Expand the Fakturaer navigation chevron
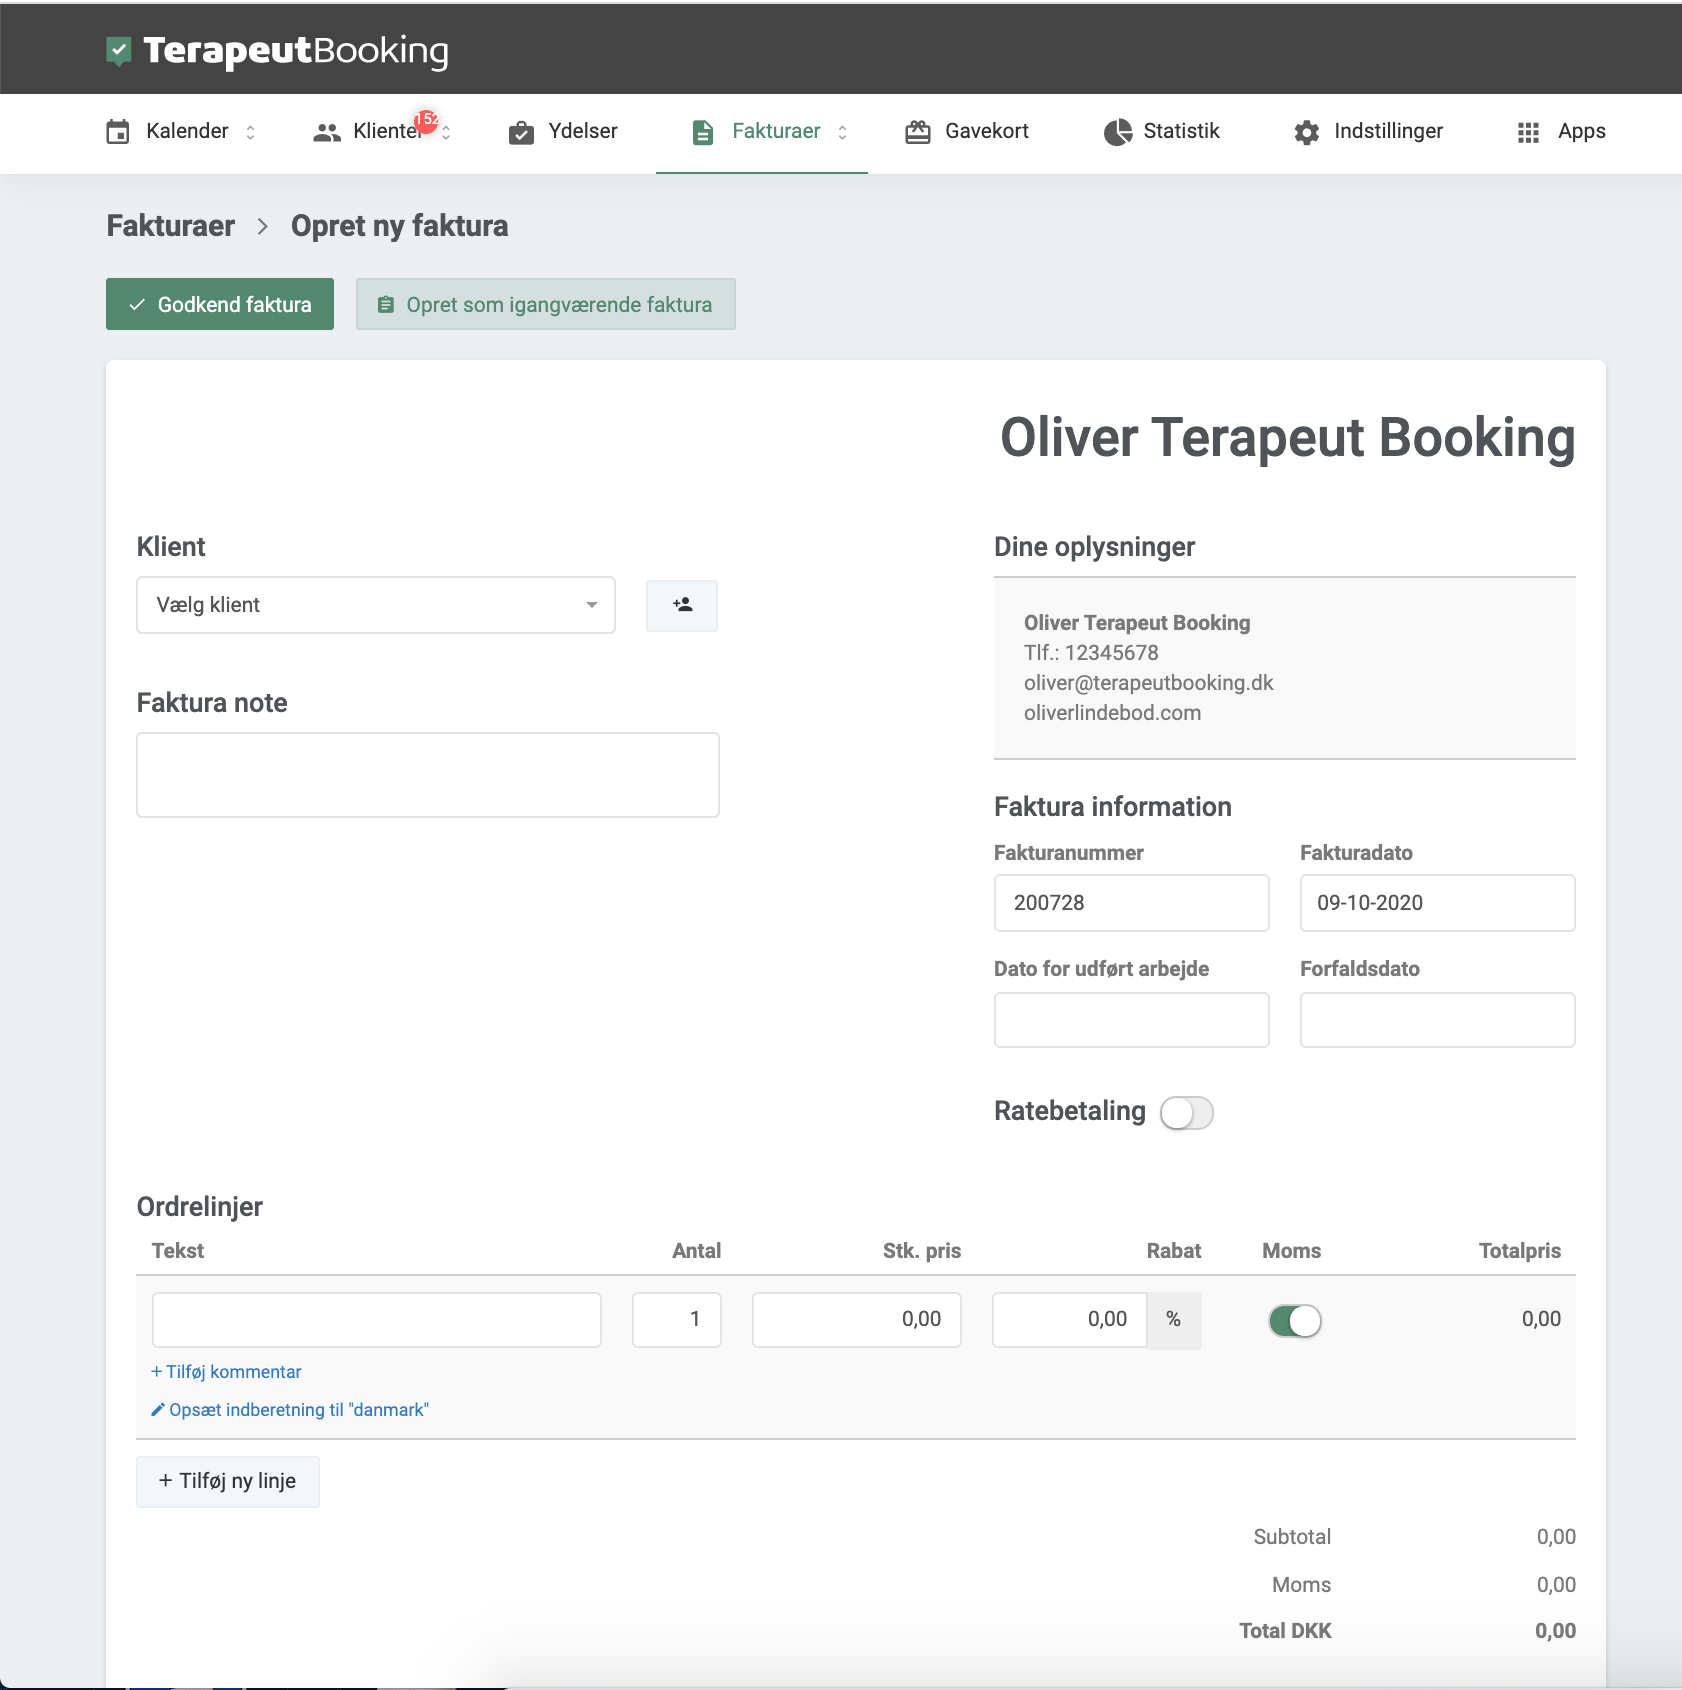The image size is (1682, 1690). tap(843, 131)
